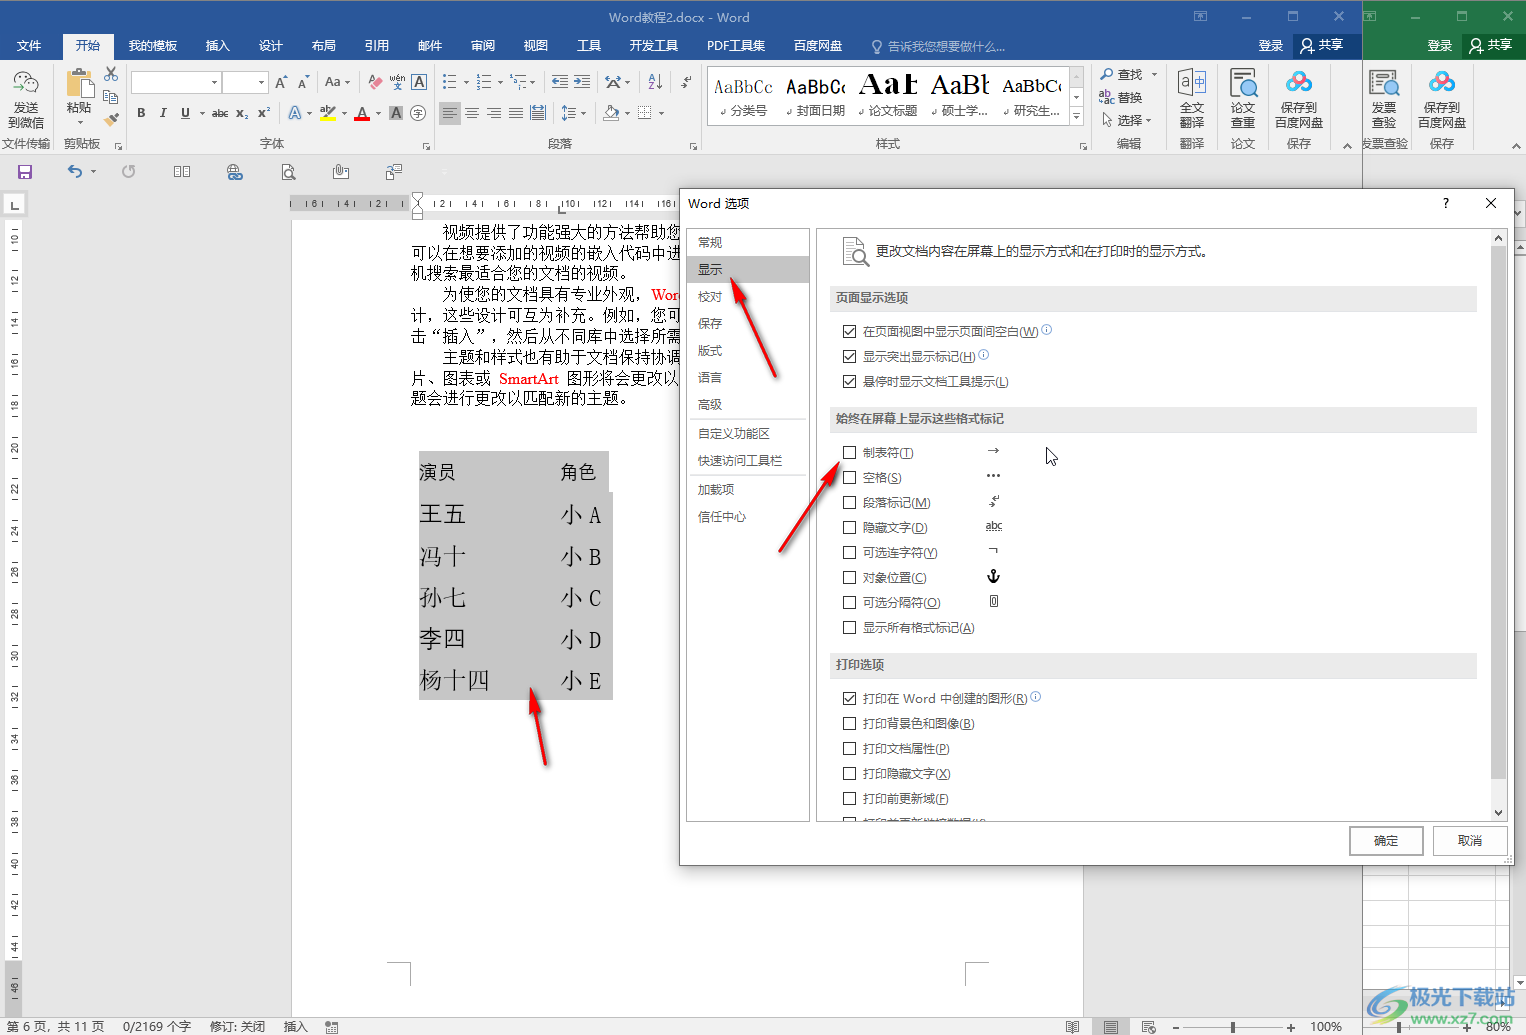Click the red font color button
This screenshot has height=1035, width=1526.
362,113
